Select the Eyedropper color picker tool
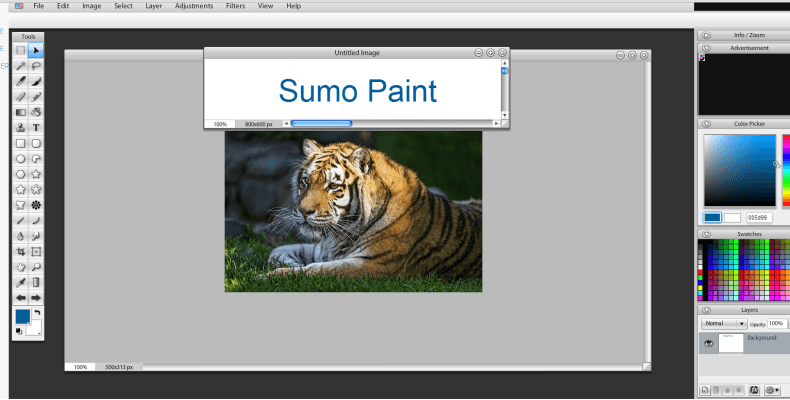This screenshot has height=400, width=790. tap(21, 283)
